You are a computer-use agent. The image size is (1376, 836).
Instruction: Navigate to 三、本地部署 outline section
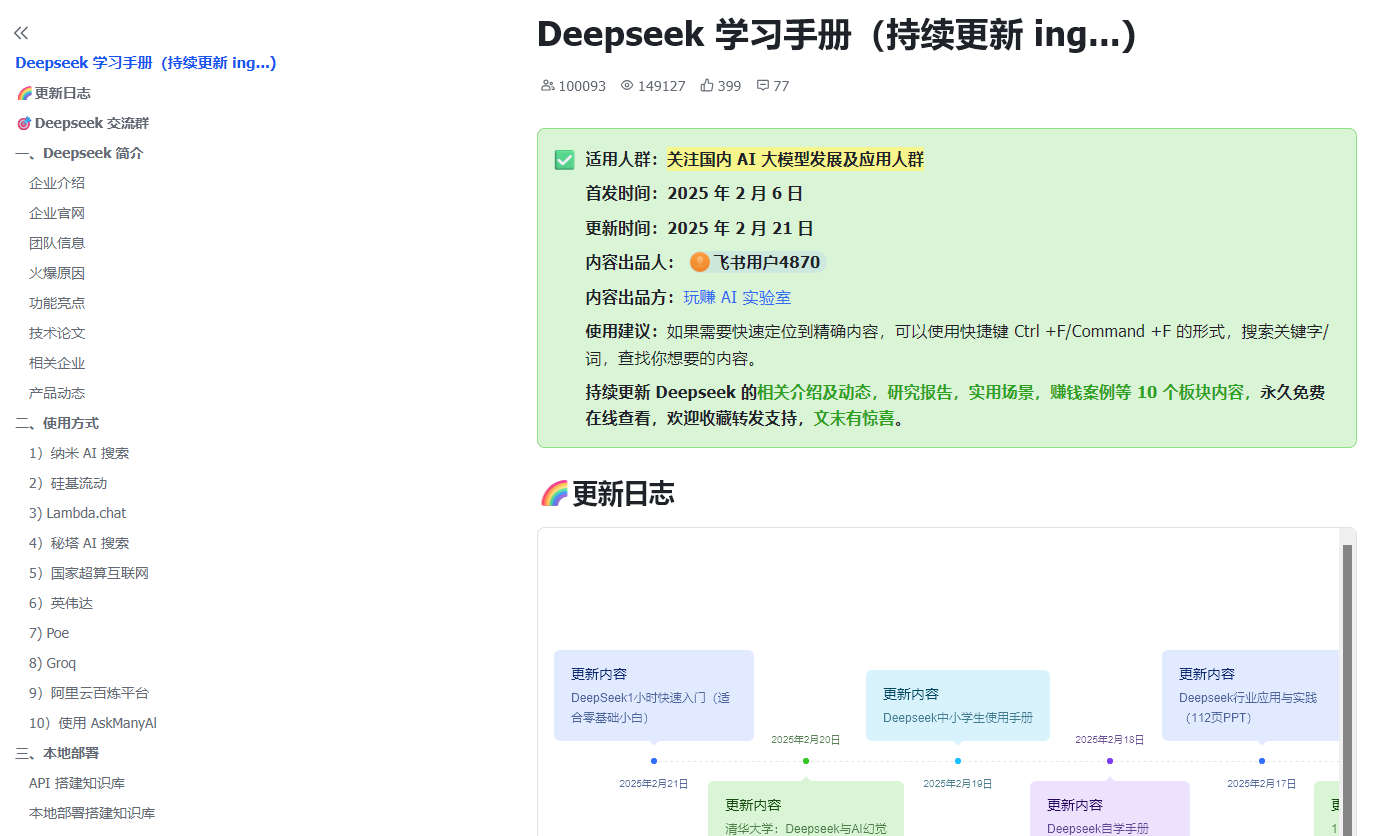[57, 753]
